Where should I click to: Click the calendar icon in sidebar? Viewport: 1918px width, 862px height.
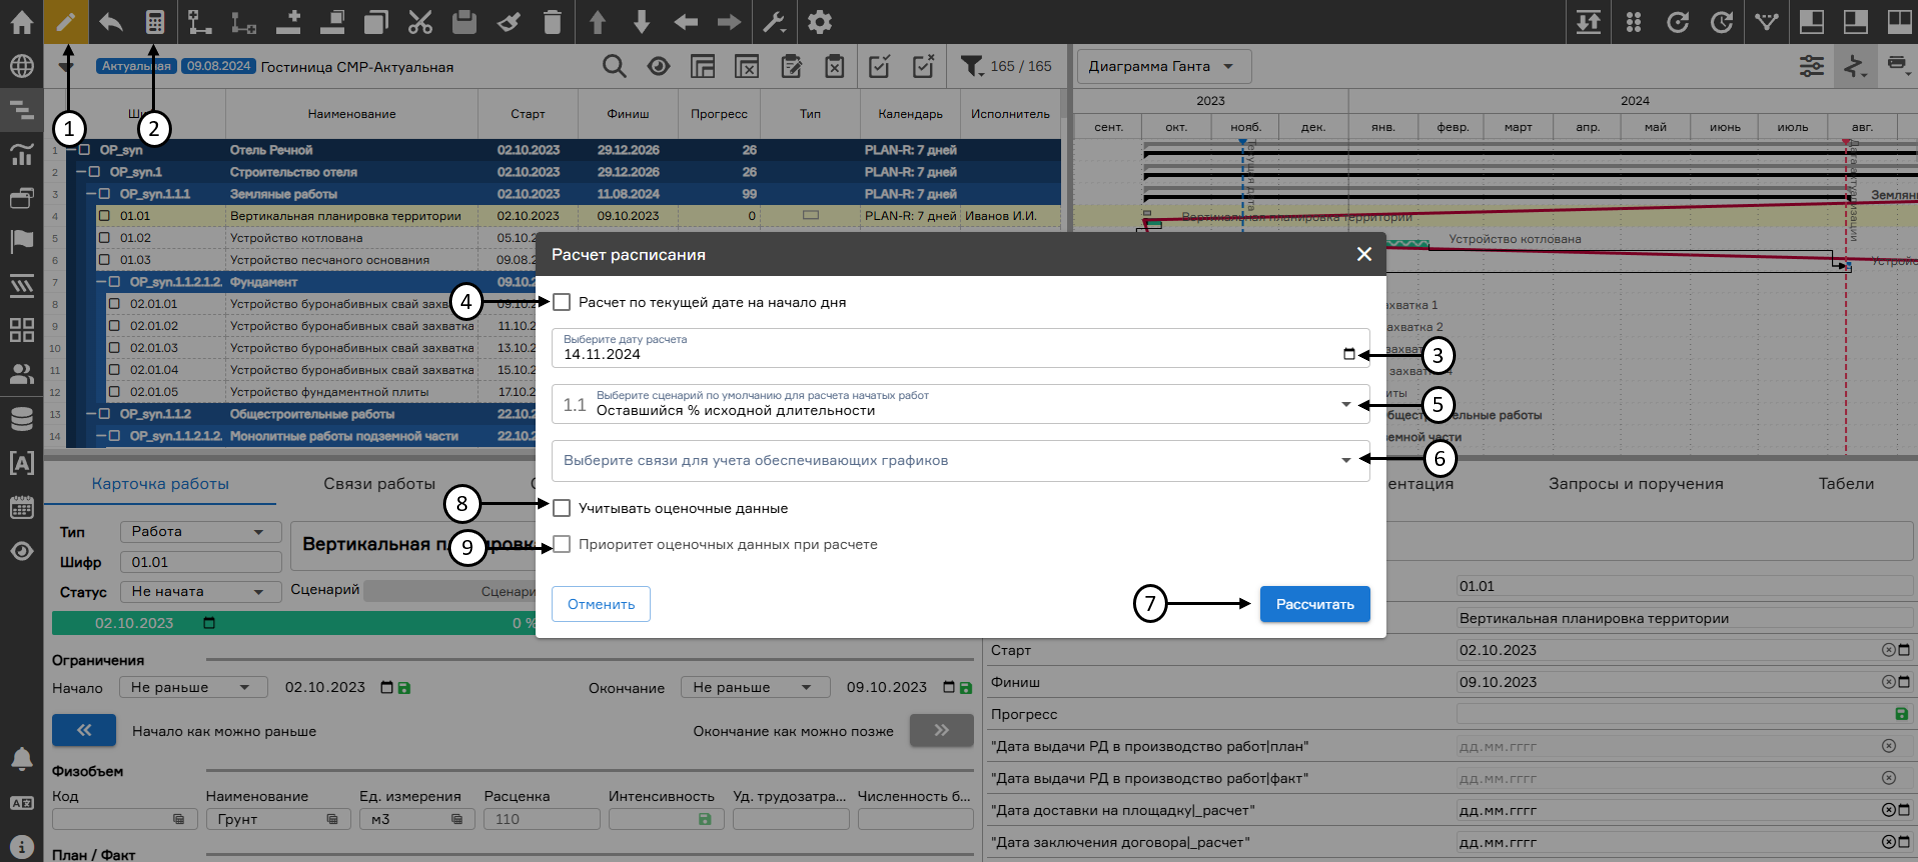point(22,507)
